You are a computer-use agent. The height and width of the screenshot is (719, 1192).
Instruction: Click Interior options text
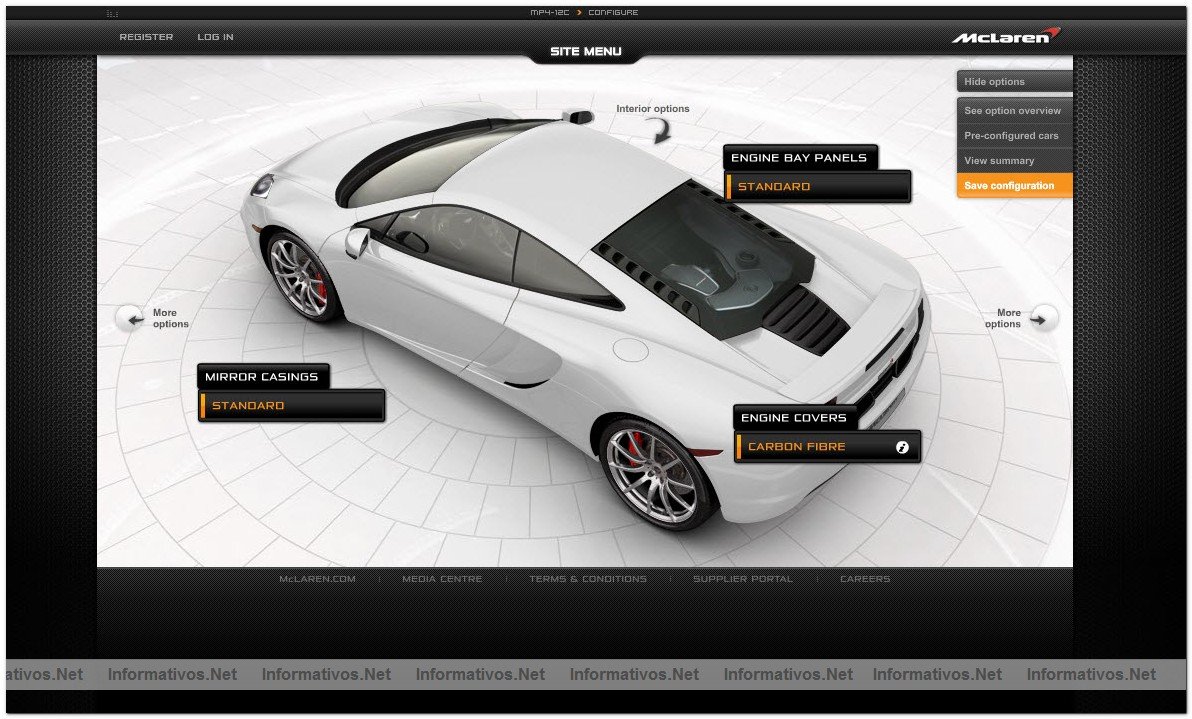click(652, 109)
